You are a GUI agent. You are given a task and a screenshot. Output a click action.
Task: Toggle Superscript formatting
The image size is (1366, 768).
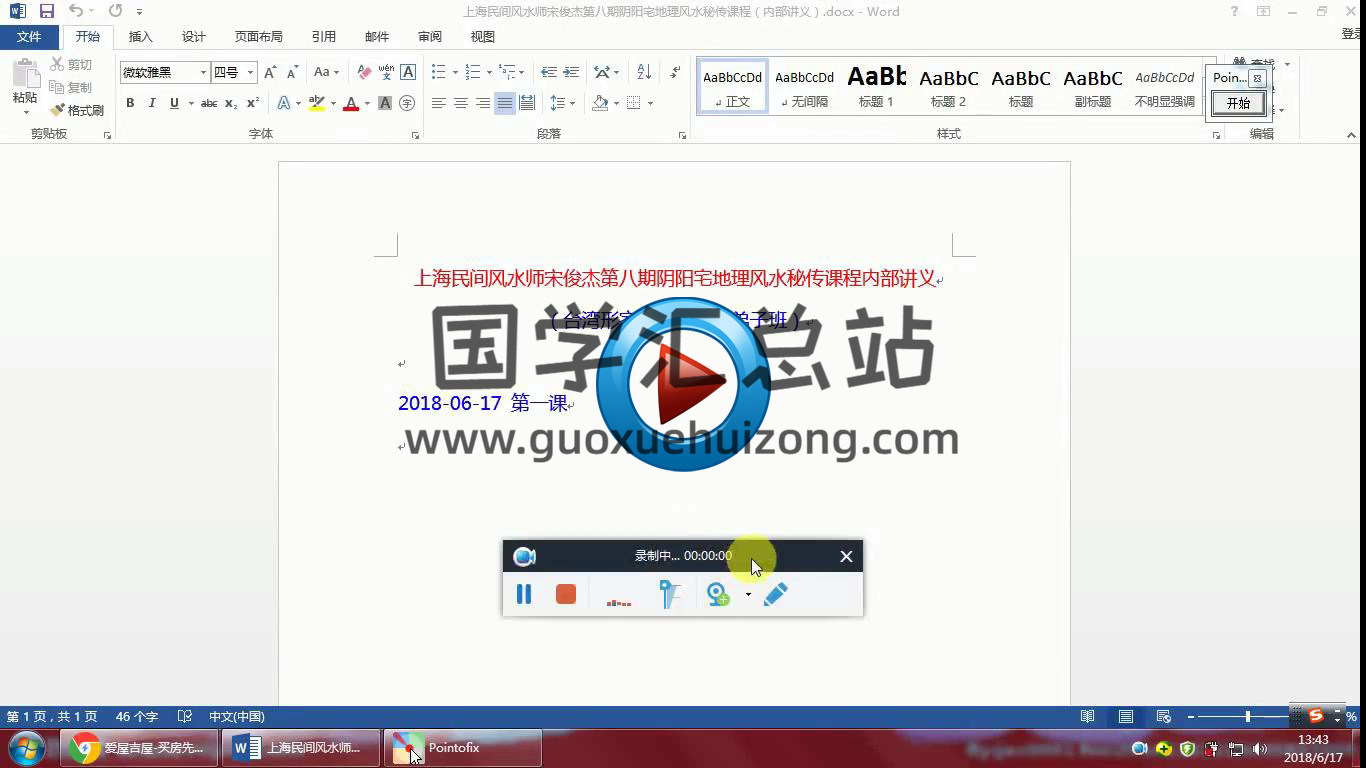click(x=253, y=103)
